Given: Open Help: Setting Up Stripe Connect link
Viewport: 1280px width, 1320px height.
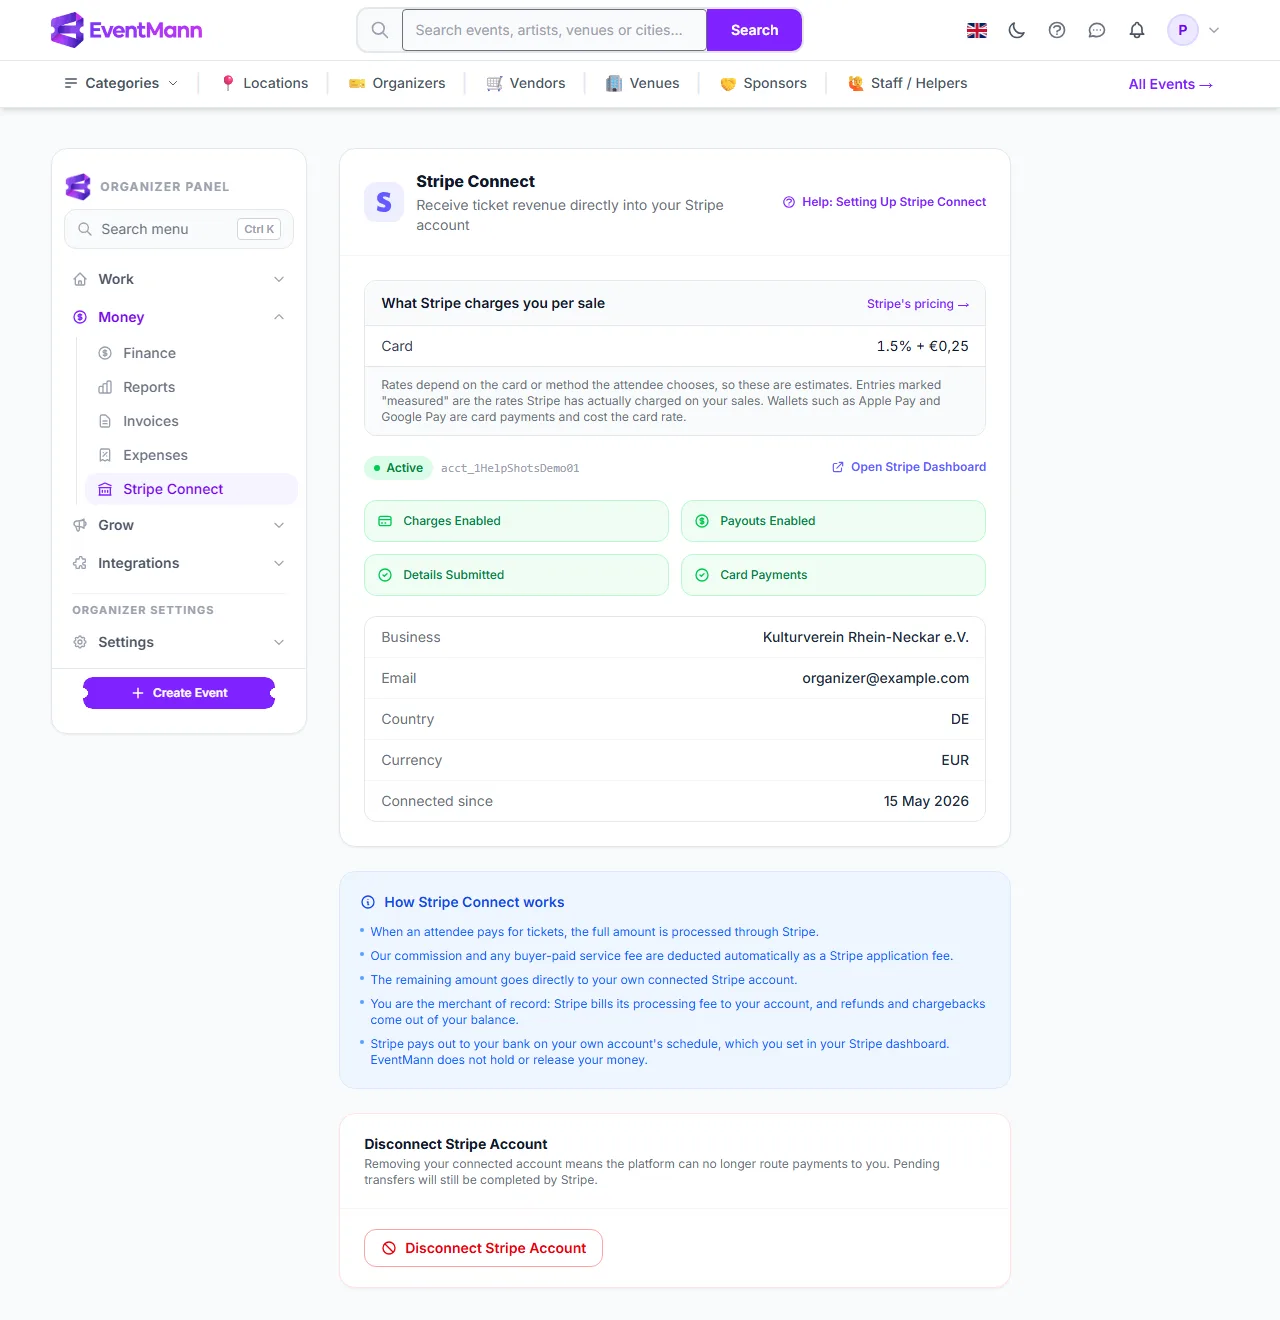Looking at the screenshot, I should click(884, 202).
